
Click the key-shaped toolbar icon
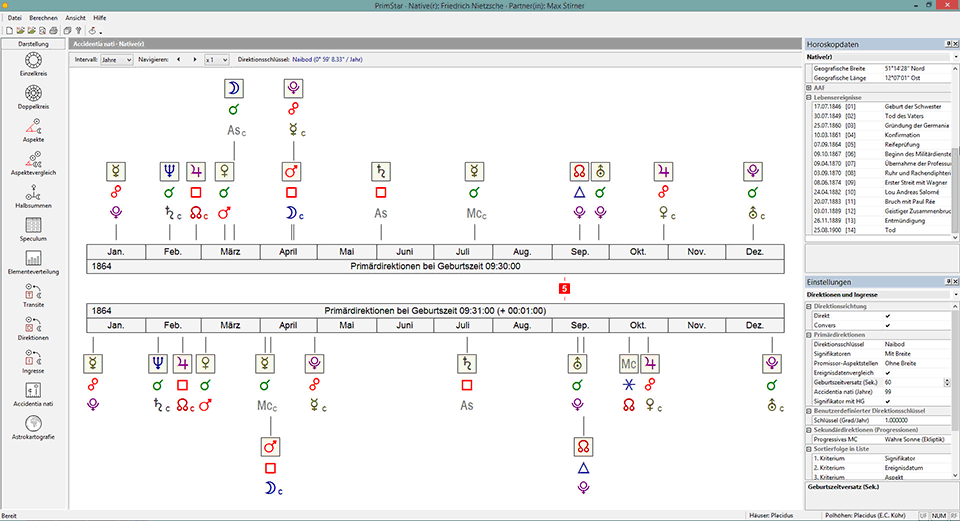[78, 31]
